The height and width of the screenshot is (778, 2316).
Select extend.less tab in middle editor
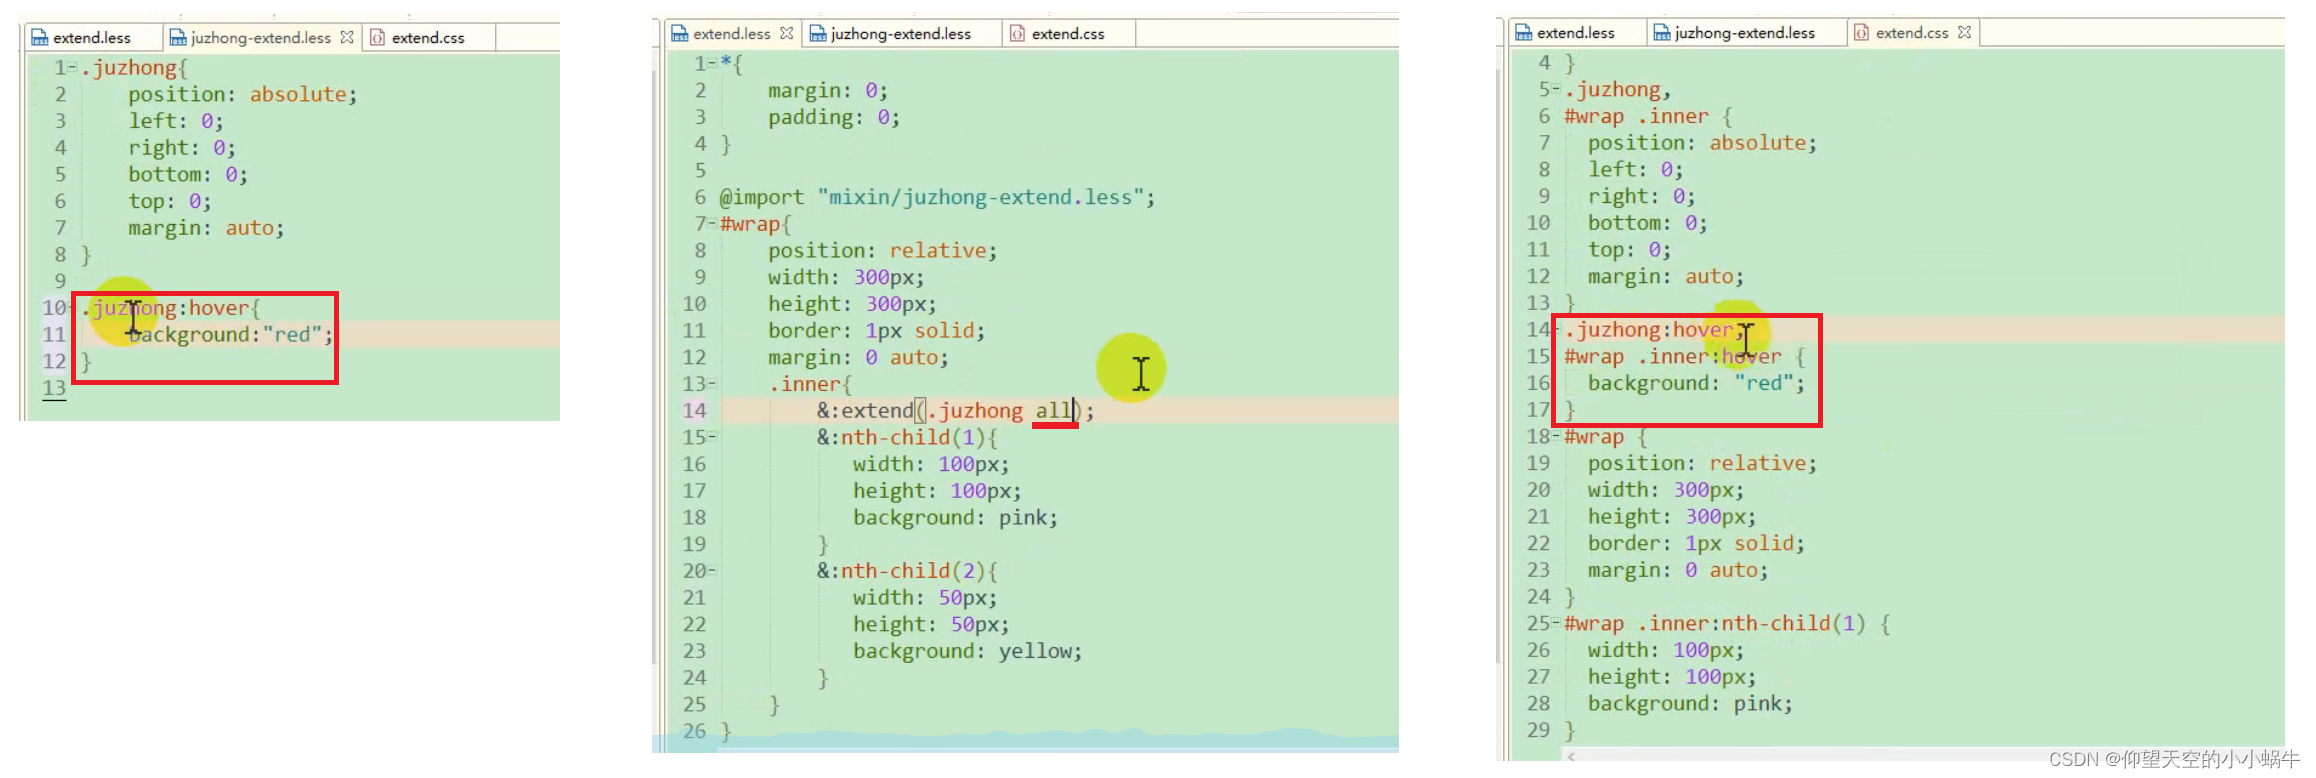pos(732,34)
